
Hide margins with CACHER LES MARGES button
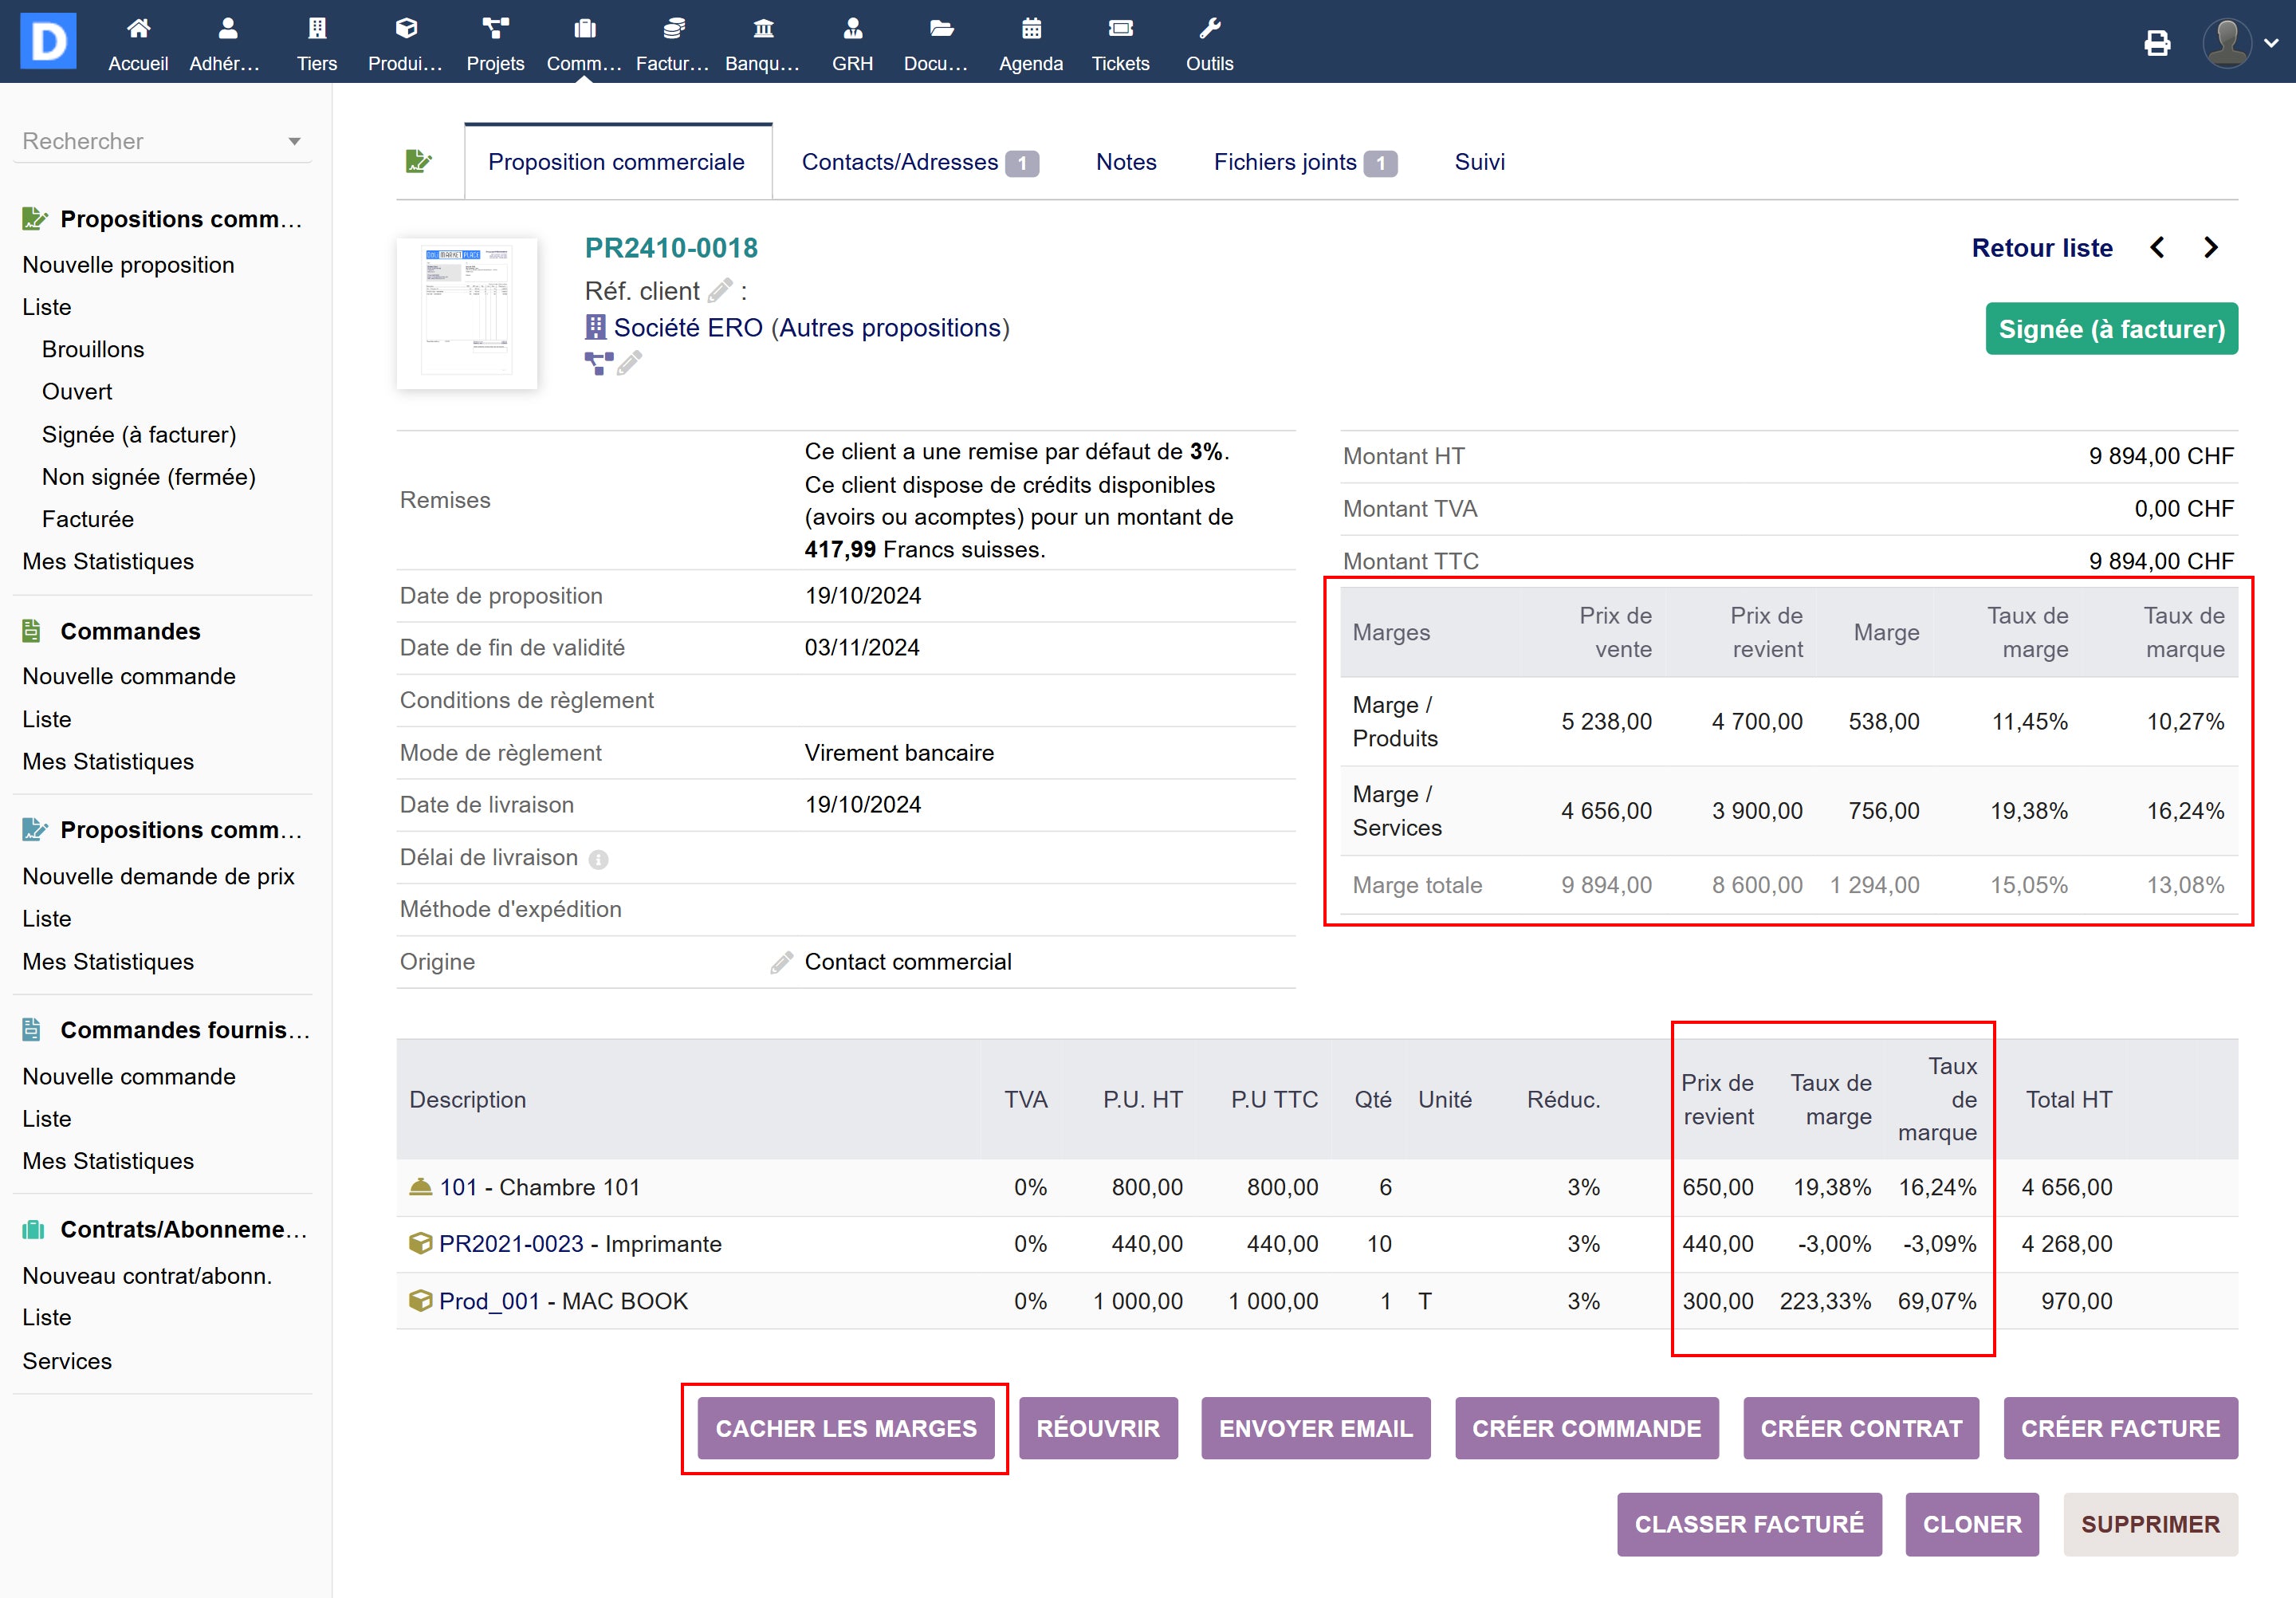845,1428
